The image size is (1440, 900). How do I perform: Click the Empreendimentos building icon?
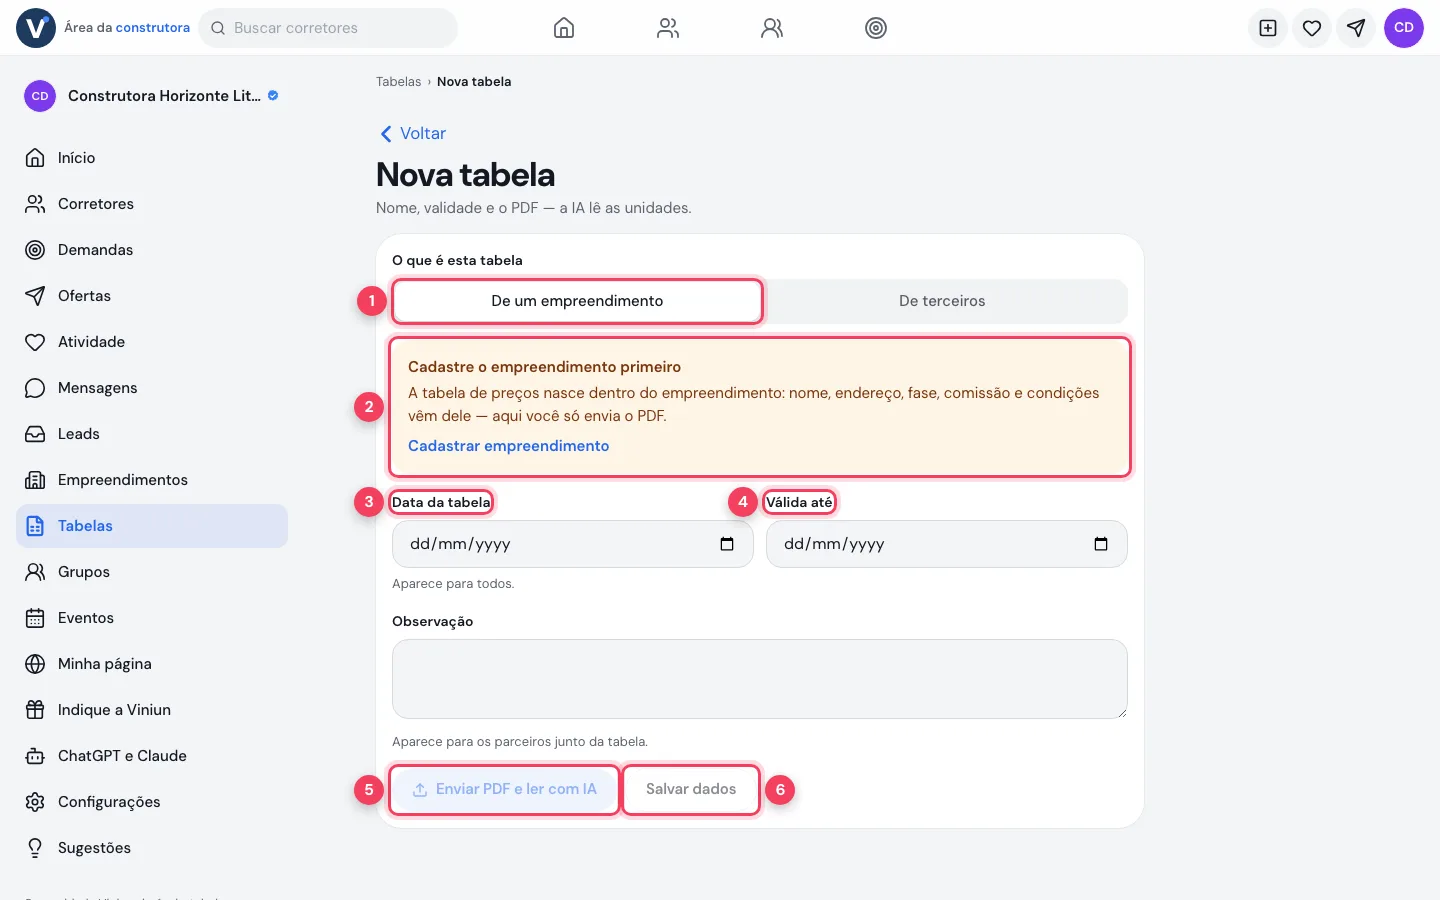(35, 480)
